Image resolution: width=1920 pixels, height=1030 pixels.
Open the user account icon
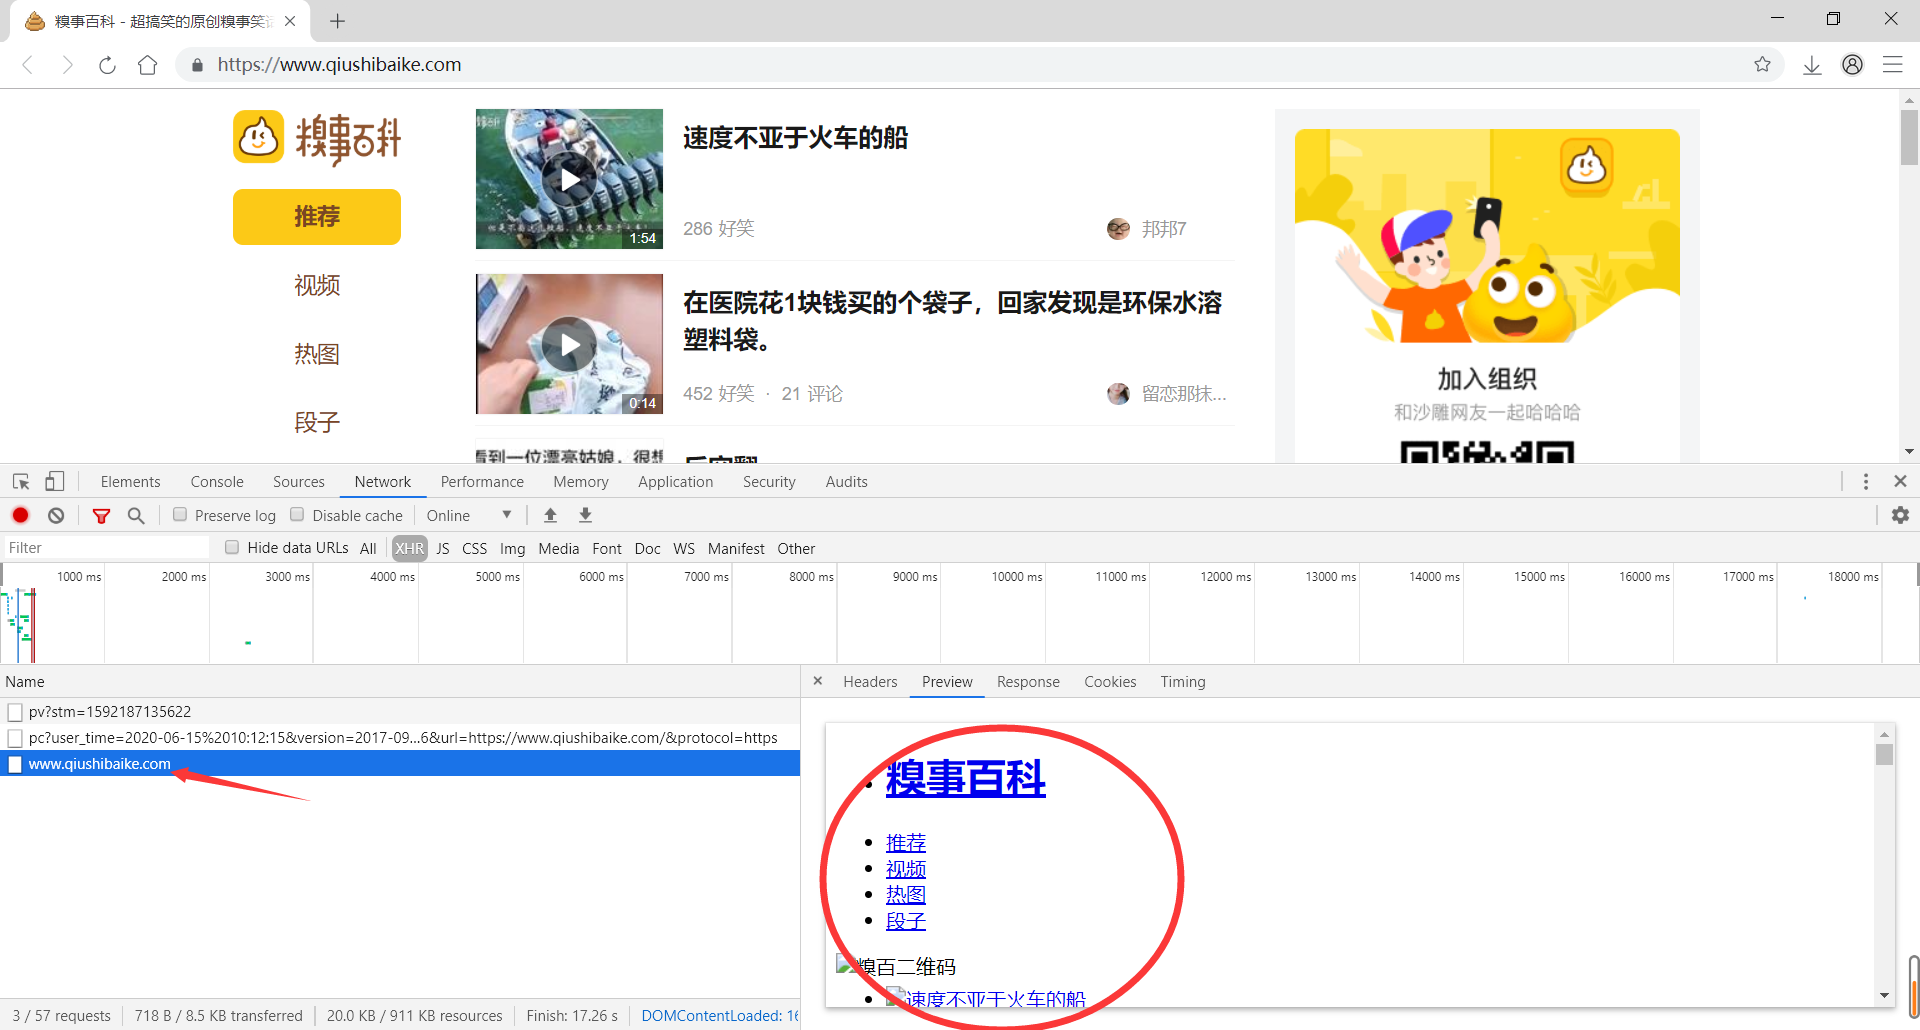(x=1852, y=65)
